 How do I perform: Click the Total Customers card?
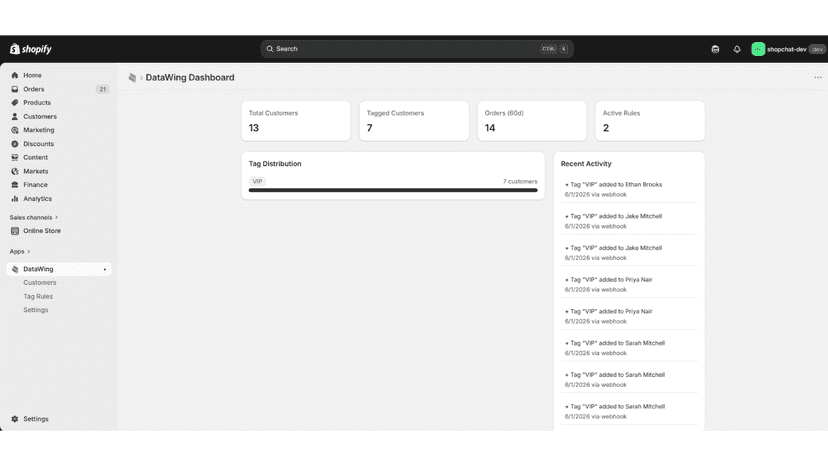click(x=296, y=121)
